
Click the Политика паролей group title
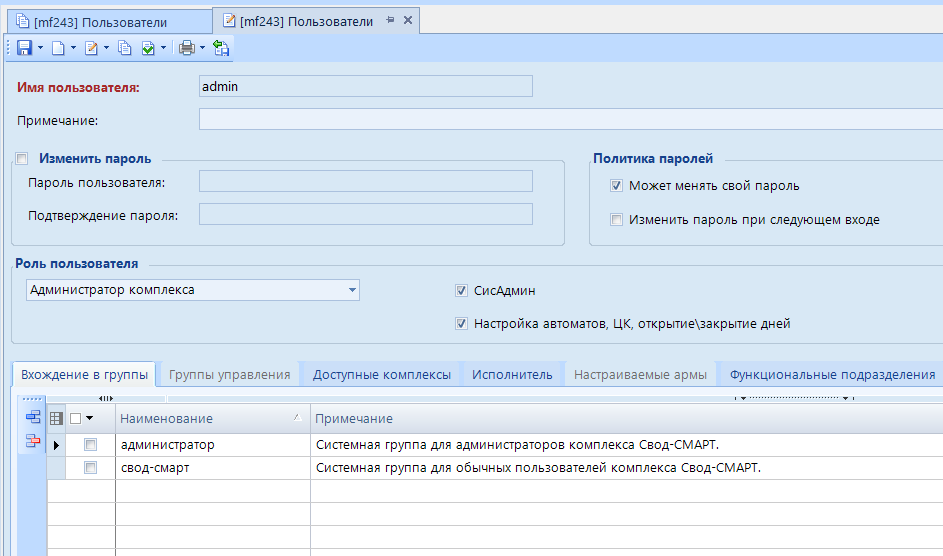653,159
